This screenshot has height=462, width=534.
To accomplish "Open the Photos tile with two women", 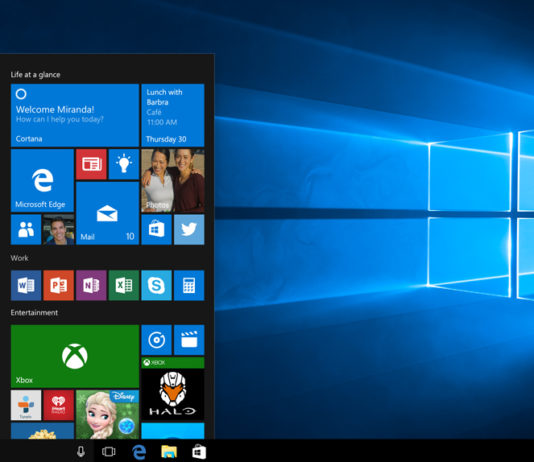I will click(x=173, y=180).
